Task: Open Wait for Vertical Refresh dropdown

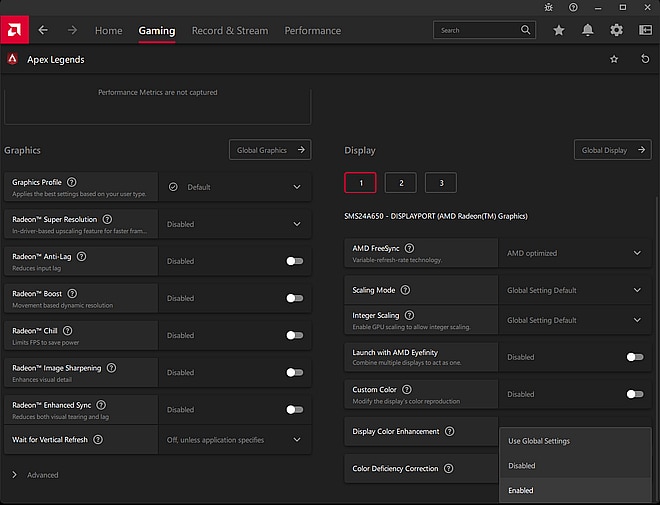Action: tap(235, 440)
